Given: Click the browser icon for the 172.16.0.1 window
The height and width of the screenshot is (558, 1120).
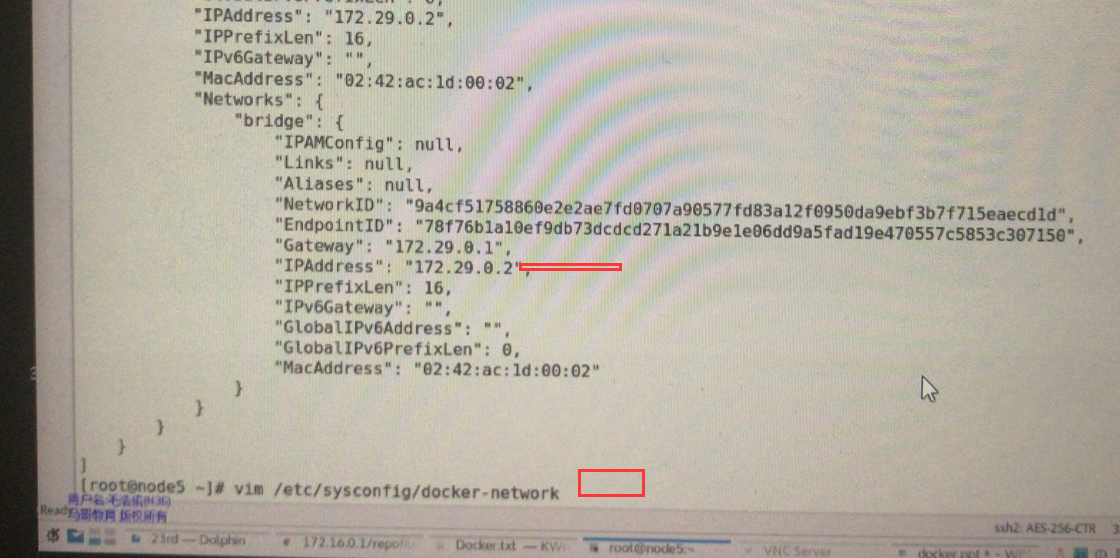Looking at the screenshot, I should pyautogui.click(x=288, y=542).
